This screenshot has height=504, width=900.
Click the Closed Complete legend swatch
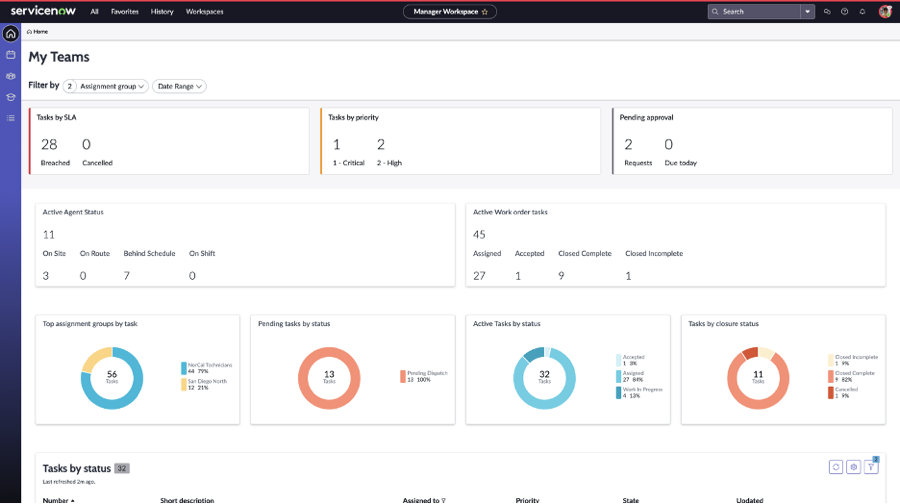coord(831,376)
